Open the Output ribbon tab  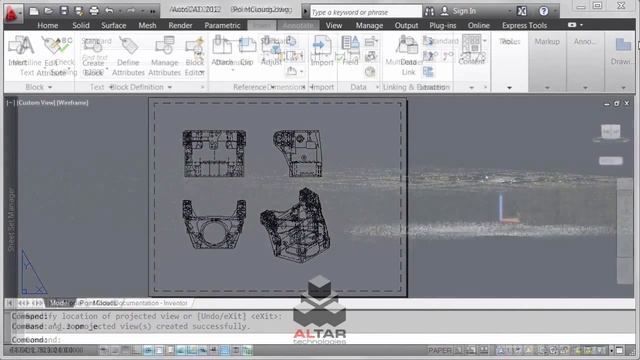pyautogui.click(x=406, y=25)
